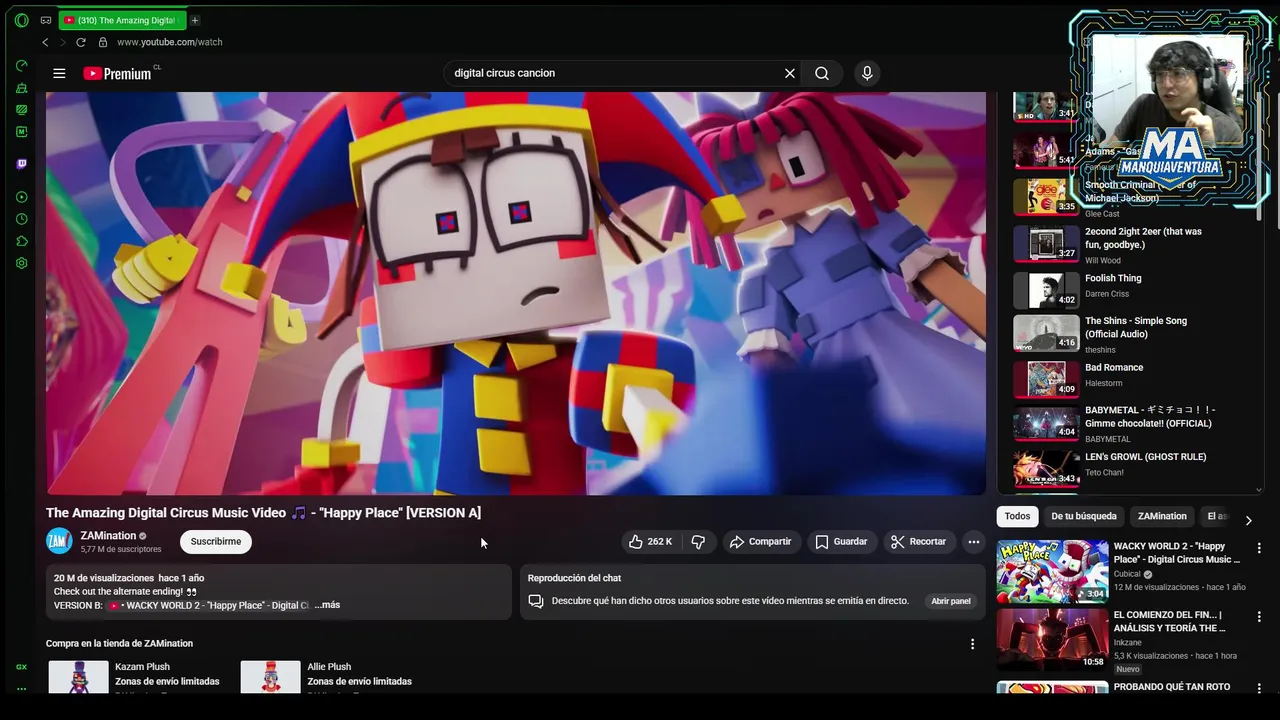Start voice search with microphone

coord(867,73)
